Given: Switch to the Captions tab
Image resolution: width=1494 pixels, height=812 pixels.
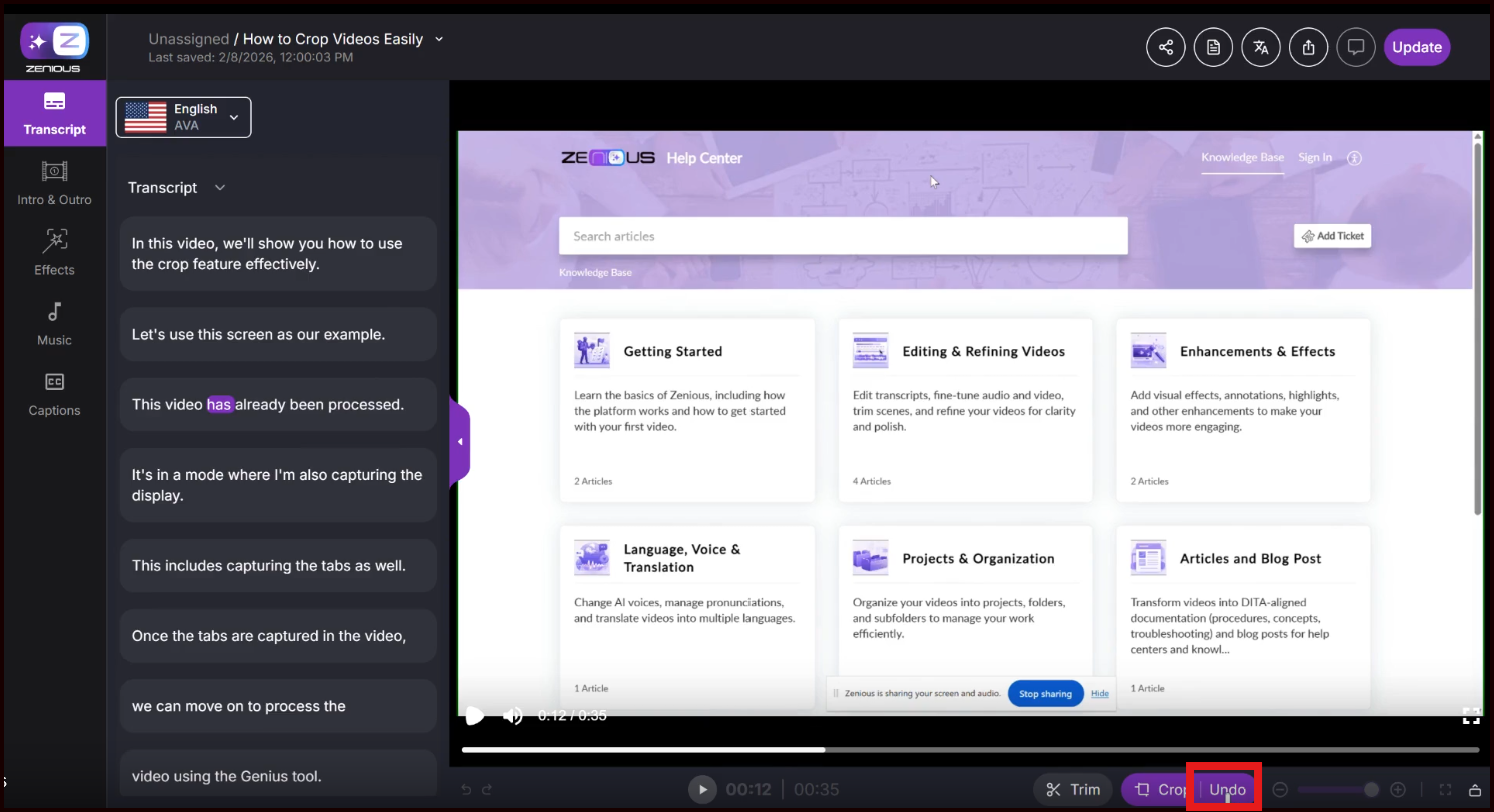Looking at the screenshot, I should [54, 392].
